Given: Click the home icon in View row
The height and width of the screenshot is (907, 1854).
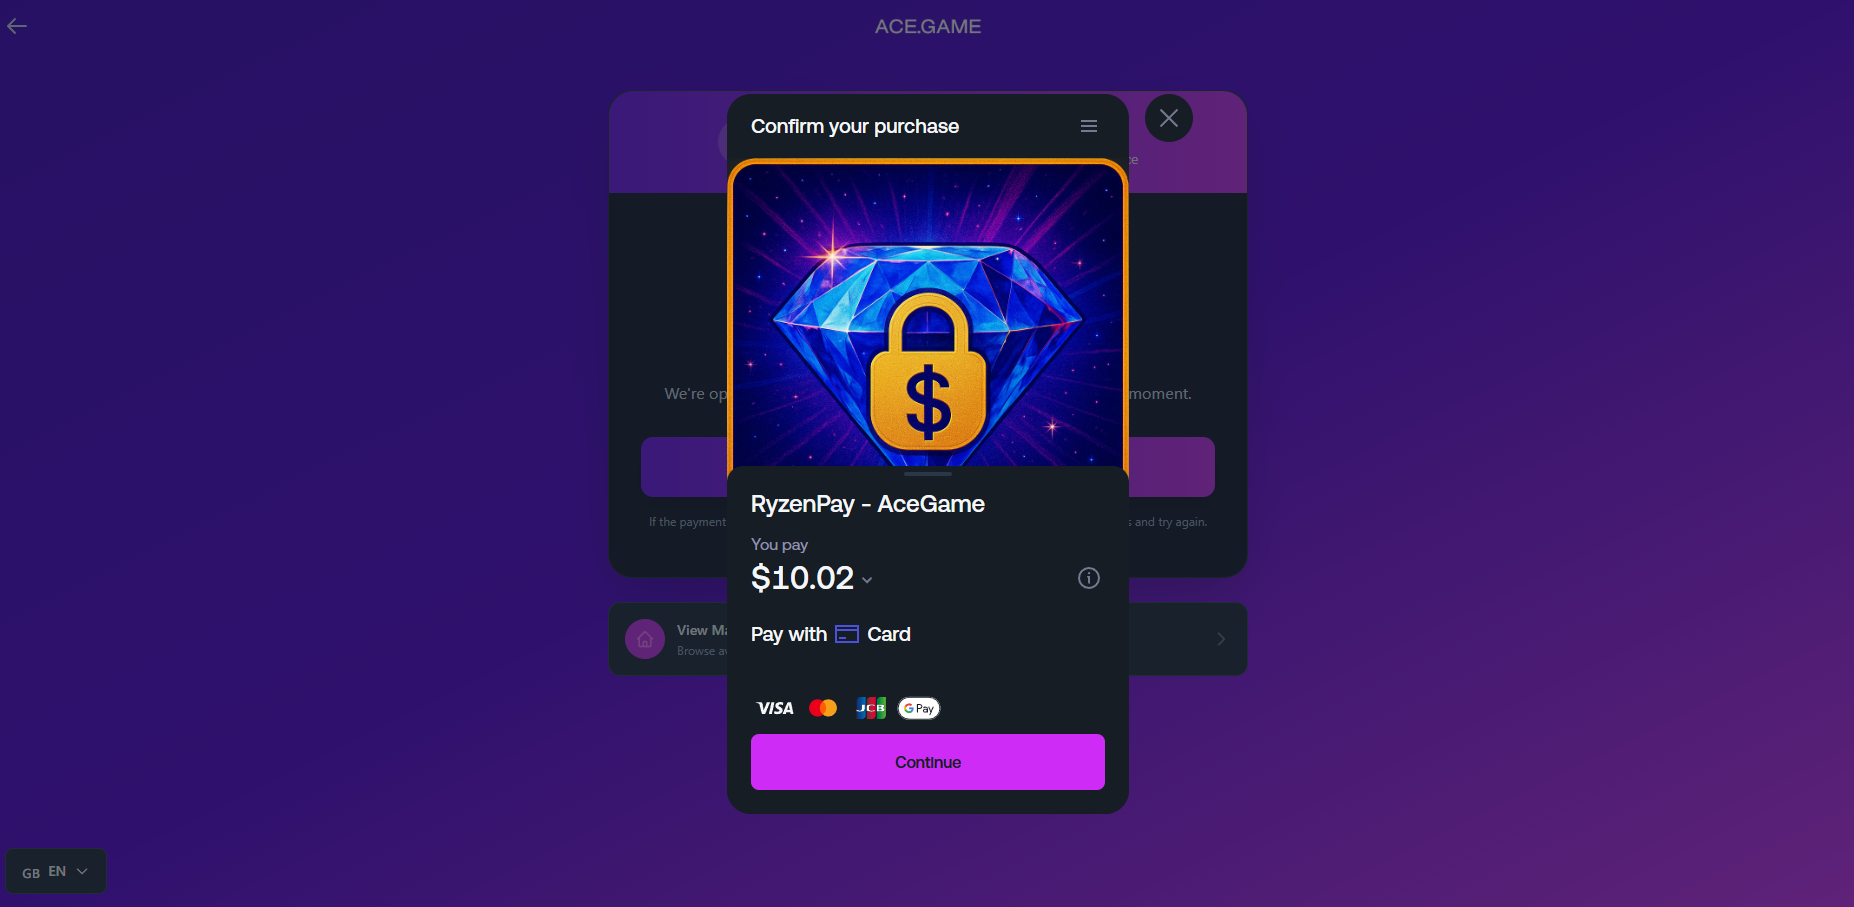Looking at the screenshot, I should coord(645,639).
